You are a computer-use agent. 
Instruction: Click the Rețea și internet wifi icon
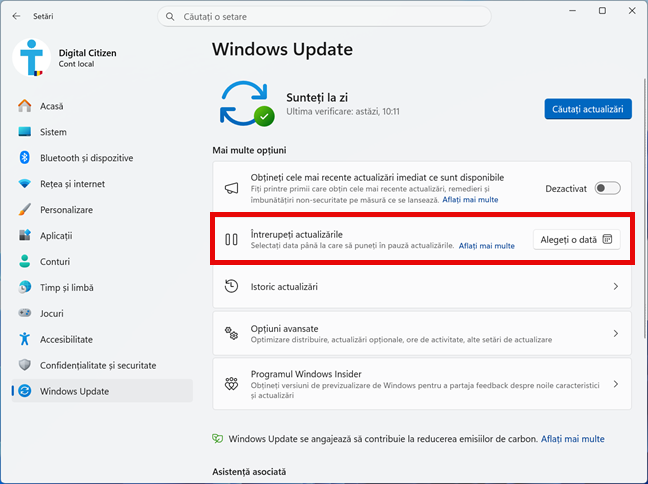click(25, 184)
